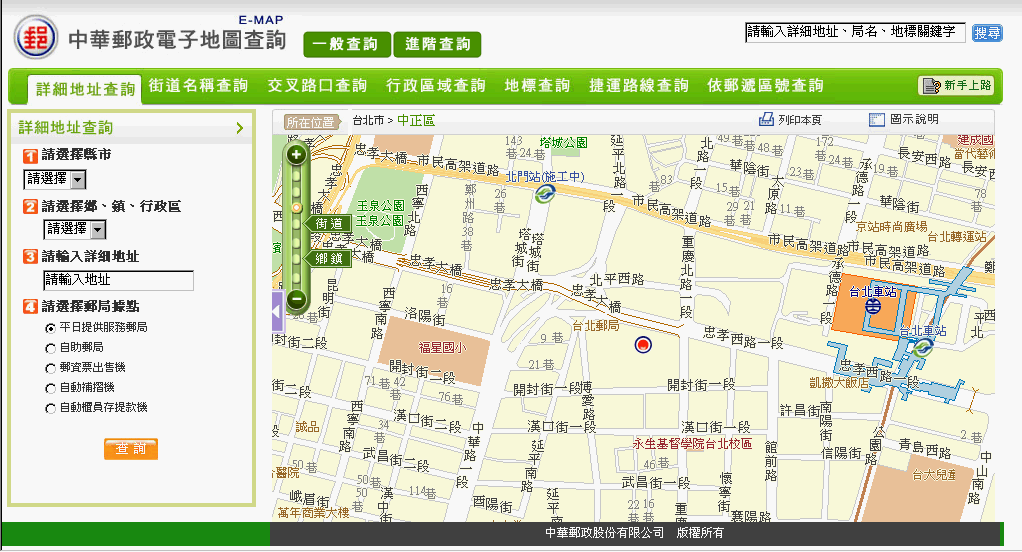
Task: Switch to 詳細地址查詢 tab
Action: click(x=85, y=89)
